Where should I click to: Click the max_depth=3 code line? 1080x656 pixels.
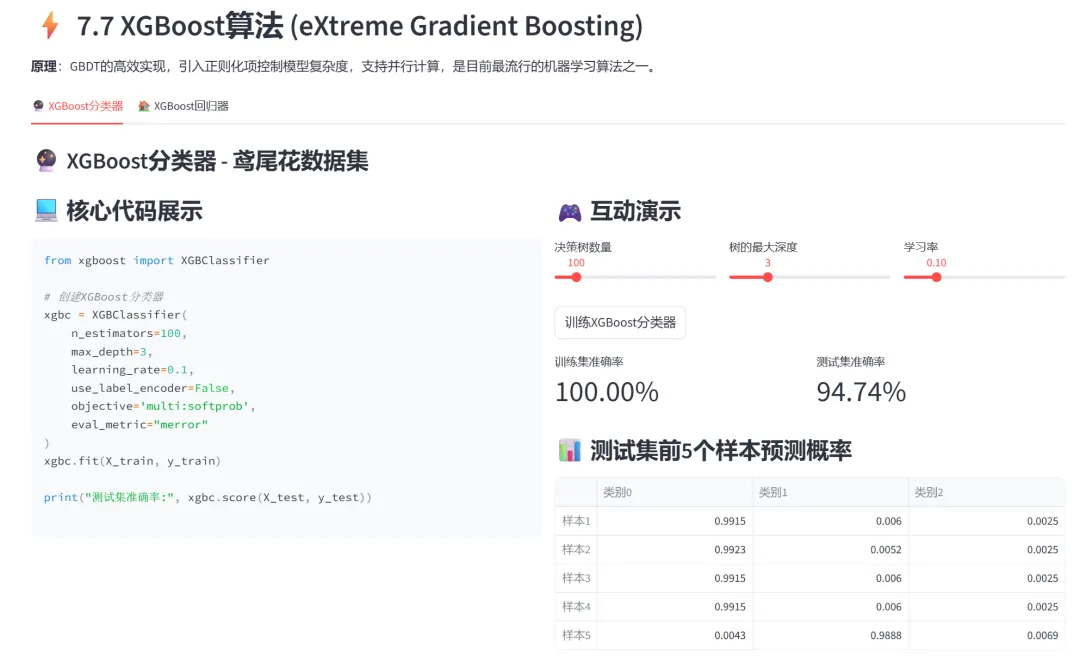[x=111, y=351]
